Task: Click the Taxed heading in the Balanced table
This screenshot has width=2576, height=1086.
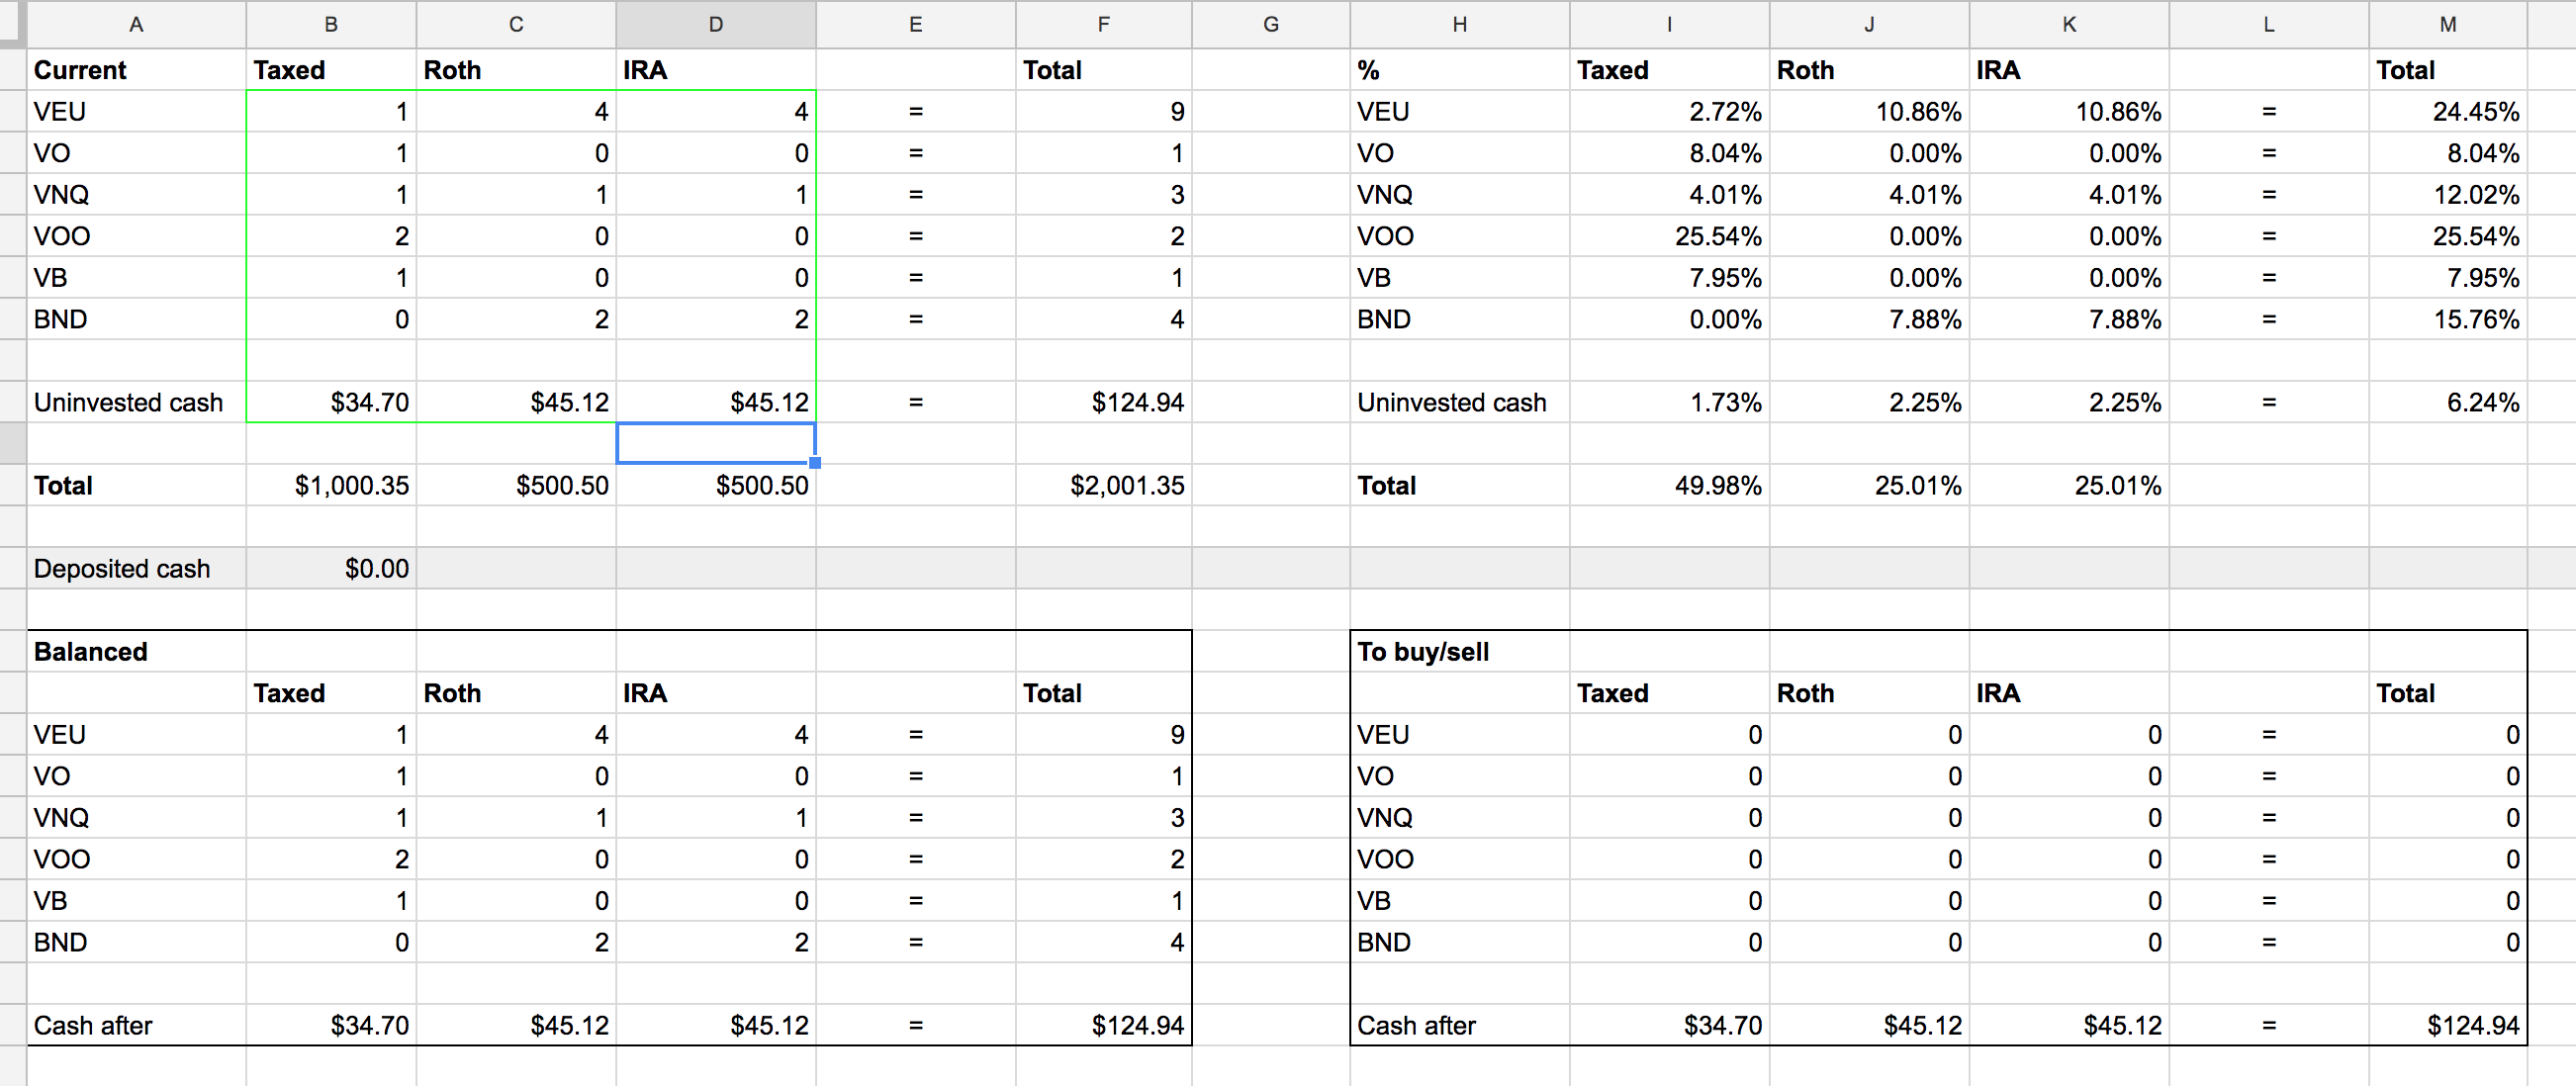Action: (289, 693)
